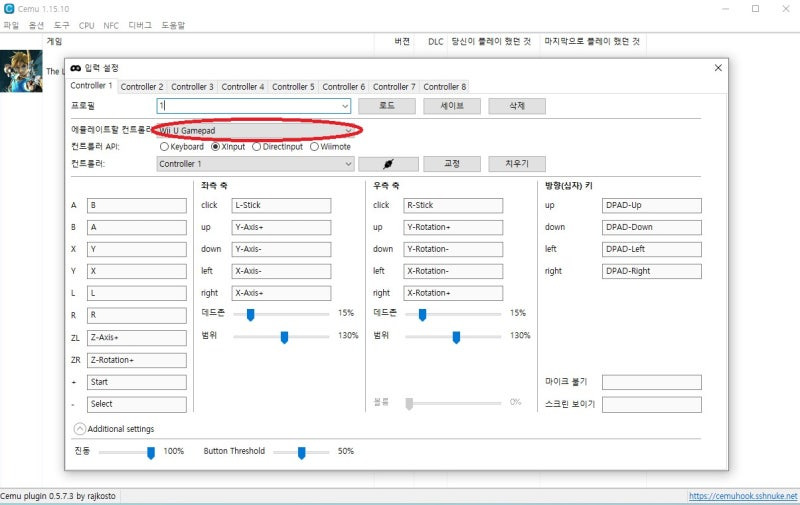Click the Y-Rotation+ right stick up field
The image size is (800, 505).
click(x=453, y=228)
